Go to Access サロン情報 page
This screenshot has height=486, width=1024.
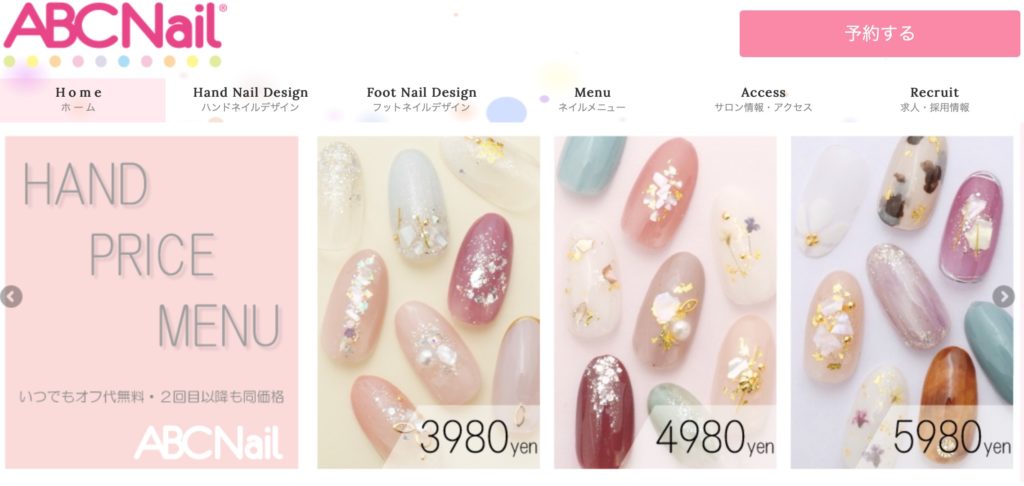pos(763,99)
